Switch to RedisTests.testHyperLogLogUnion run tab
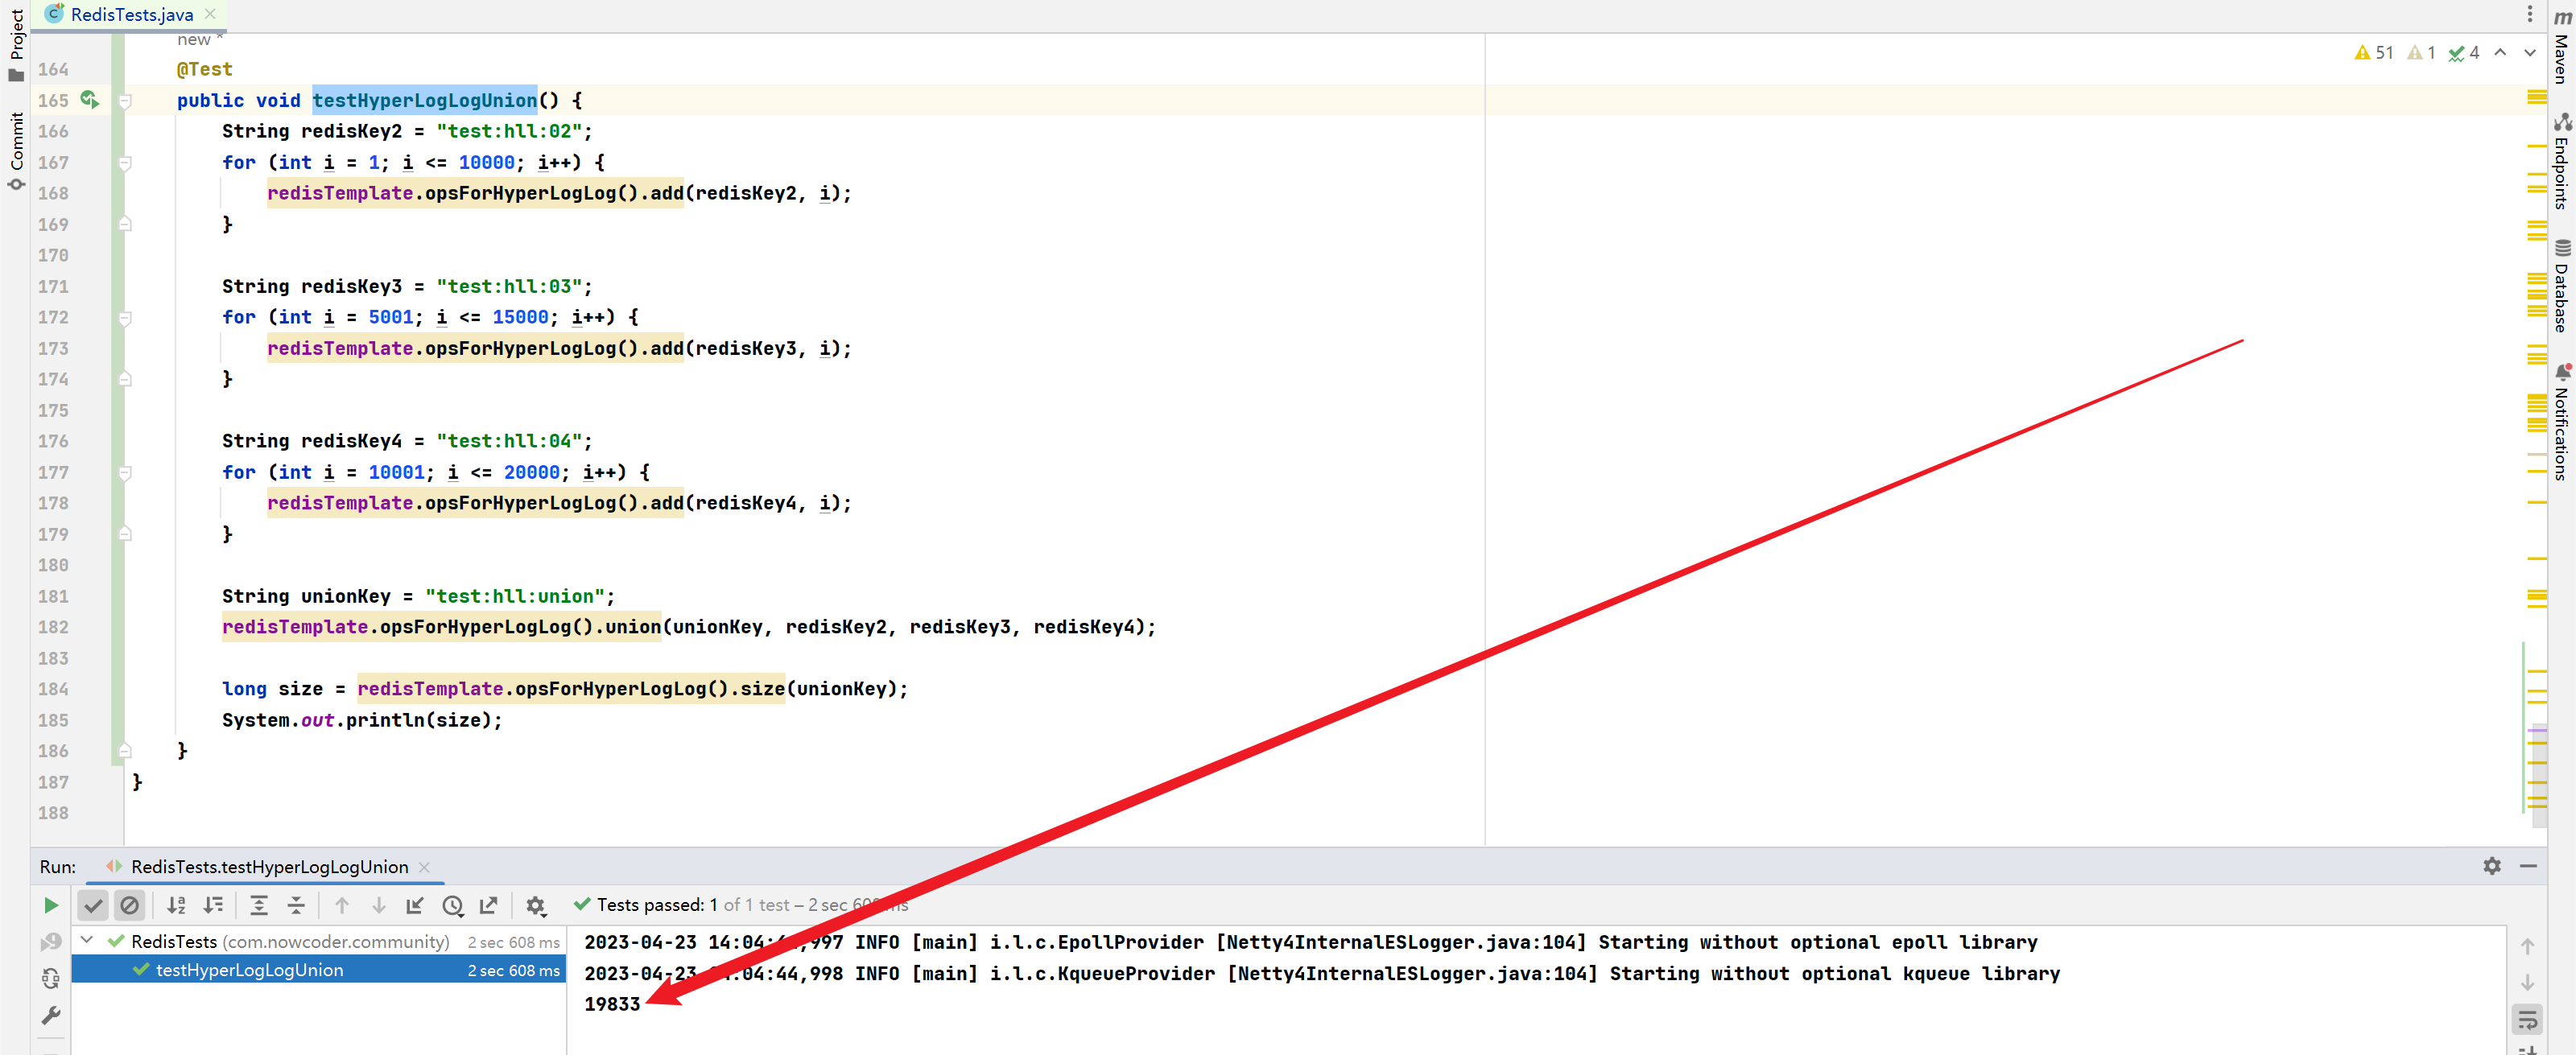Screen dimensions: 2576x1055 (270, 866)
